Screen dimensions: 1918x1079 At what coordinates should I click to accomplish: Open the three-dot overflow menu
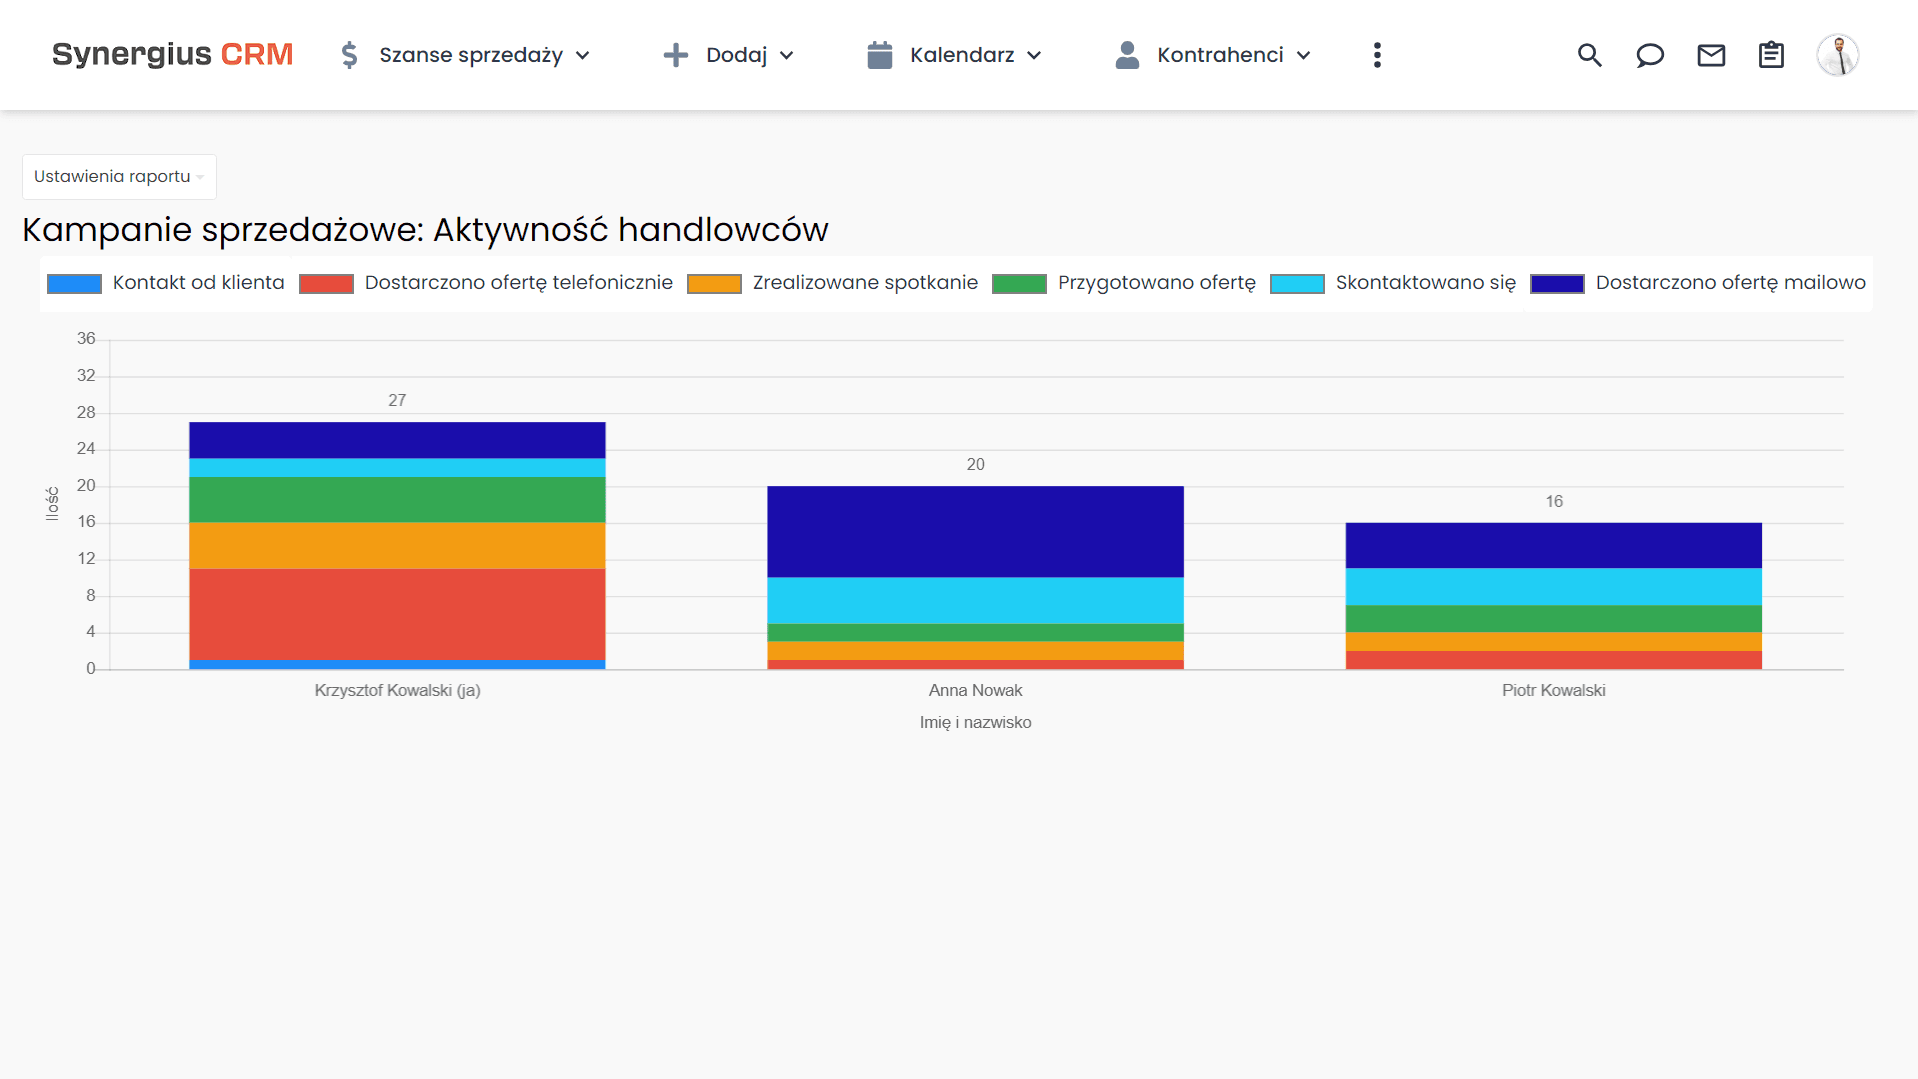tap(1377, 55)
